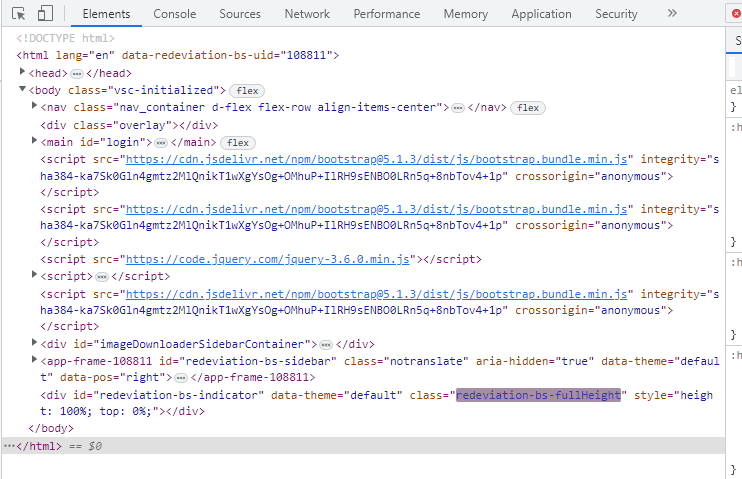Image resolution: width=742 pixels, height=479 pixels.
Task: Expand the imageDownloaderSidebarContainer div
Action: 34,342
